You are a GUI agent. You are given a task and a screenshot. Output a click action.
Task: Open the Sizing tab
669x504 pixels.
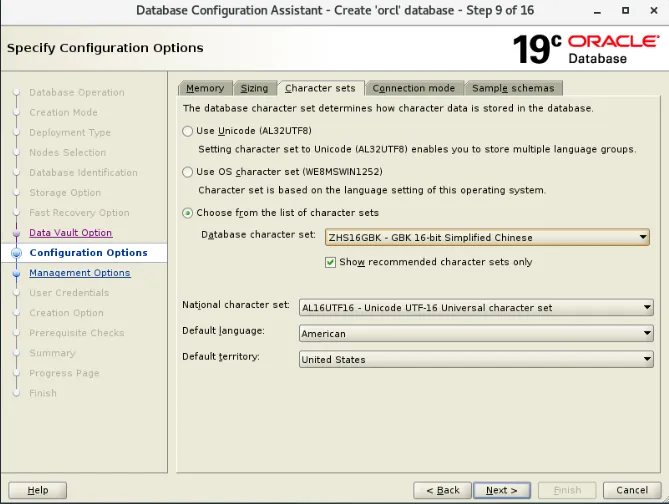point(254,88)
